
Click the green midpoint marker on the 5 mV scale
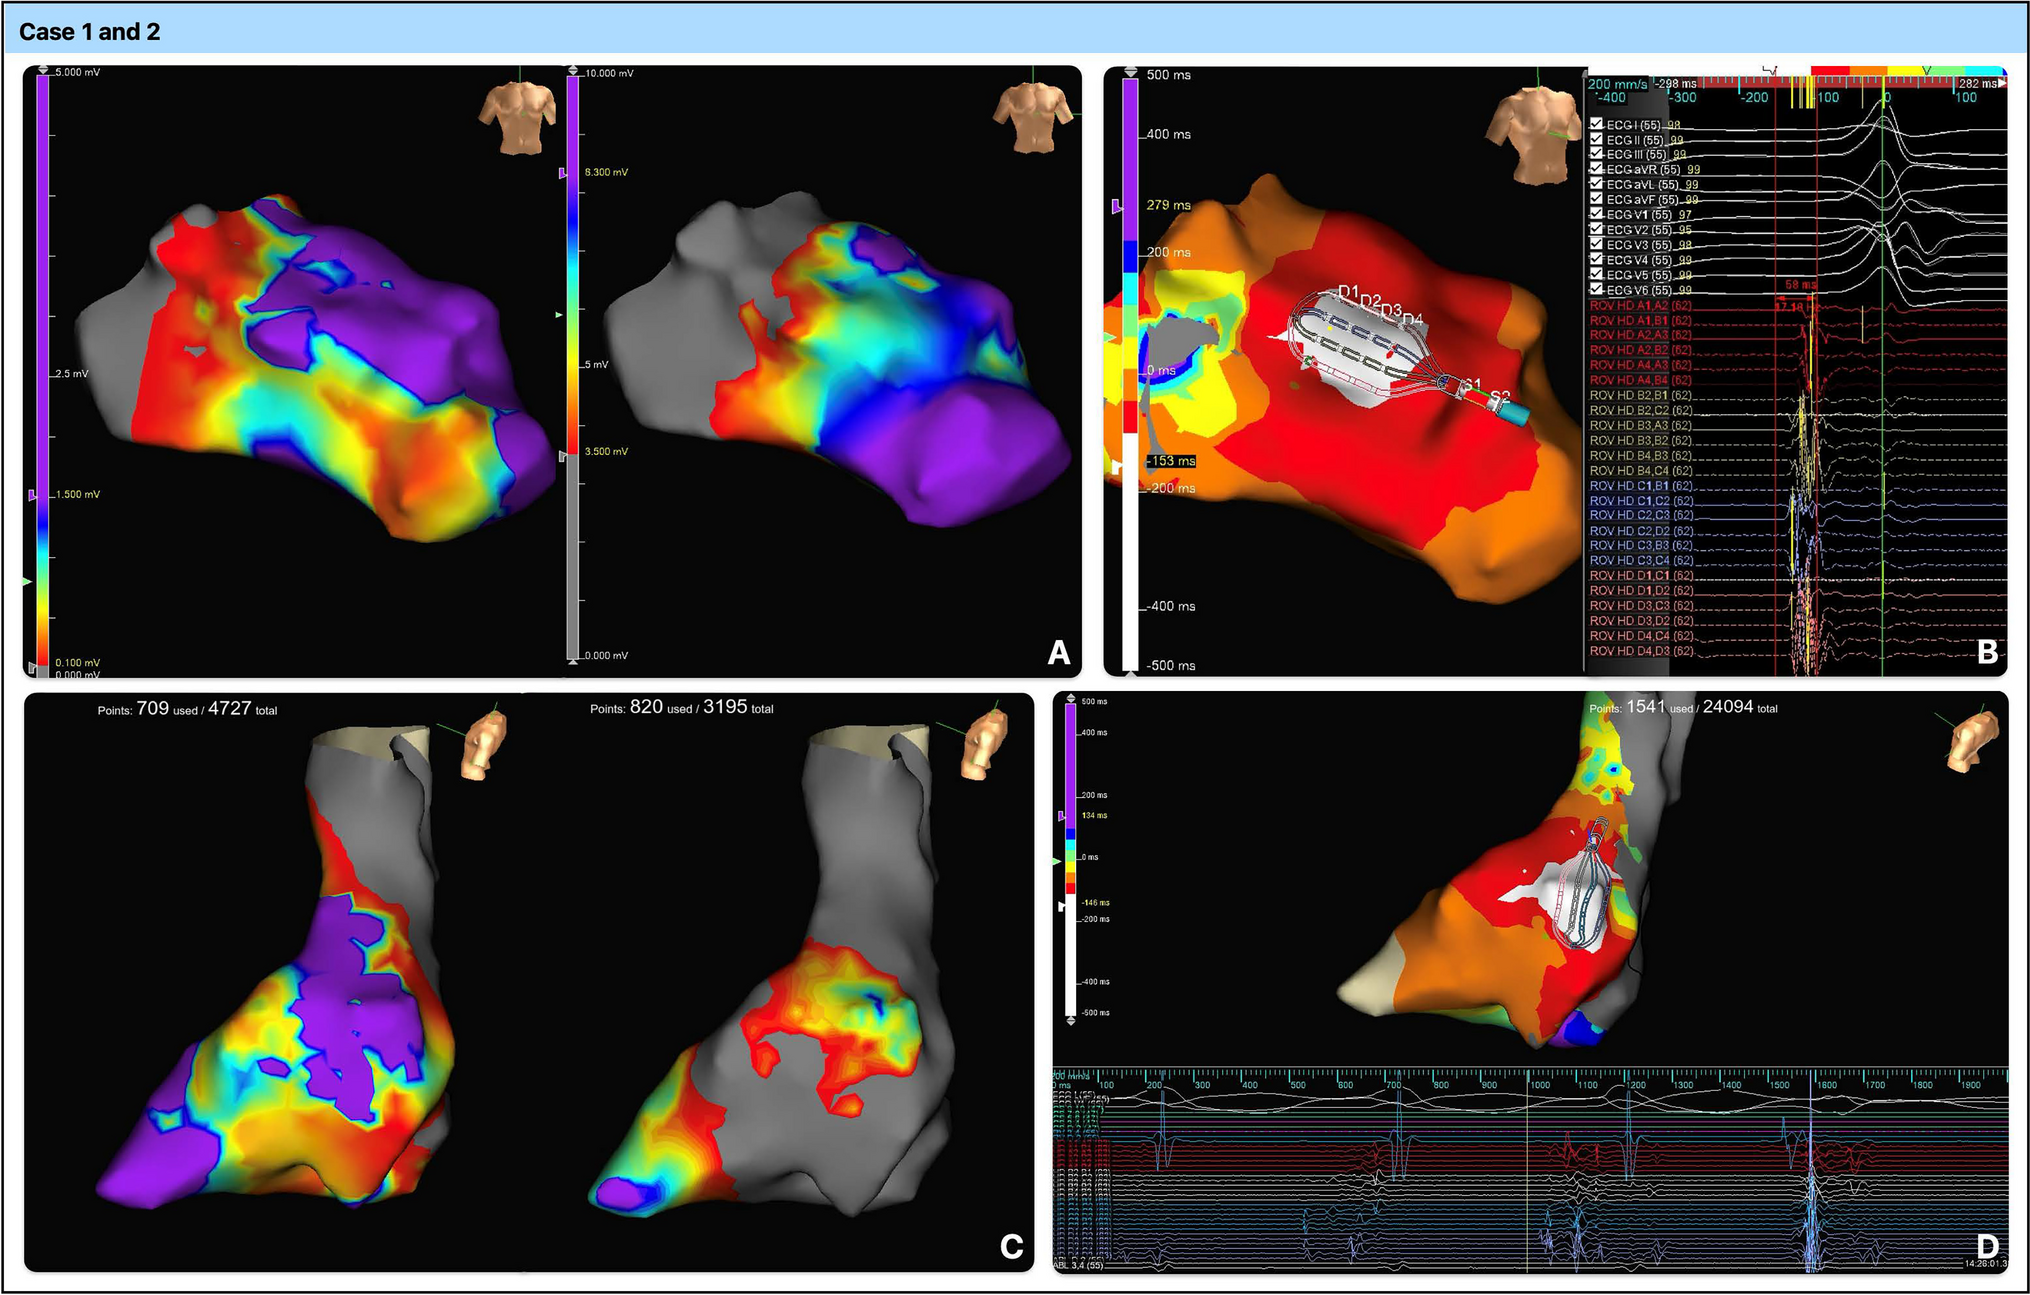tap(27, 581)
